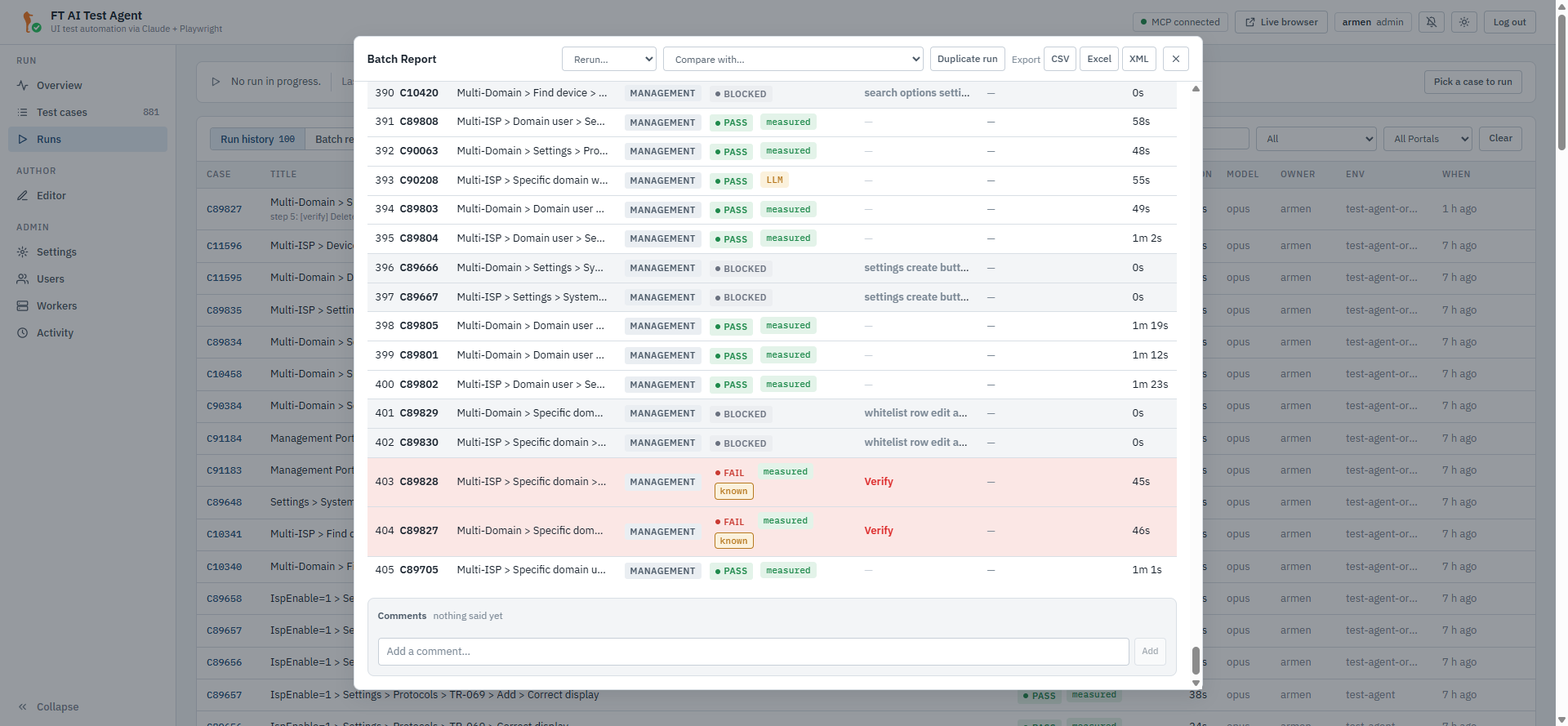The height and width of the screenshot is (726, 1568).
Task: Export report as CSV
Action: tap(1060, 59)
